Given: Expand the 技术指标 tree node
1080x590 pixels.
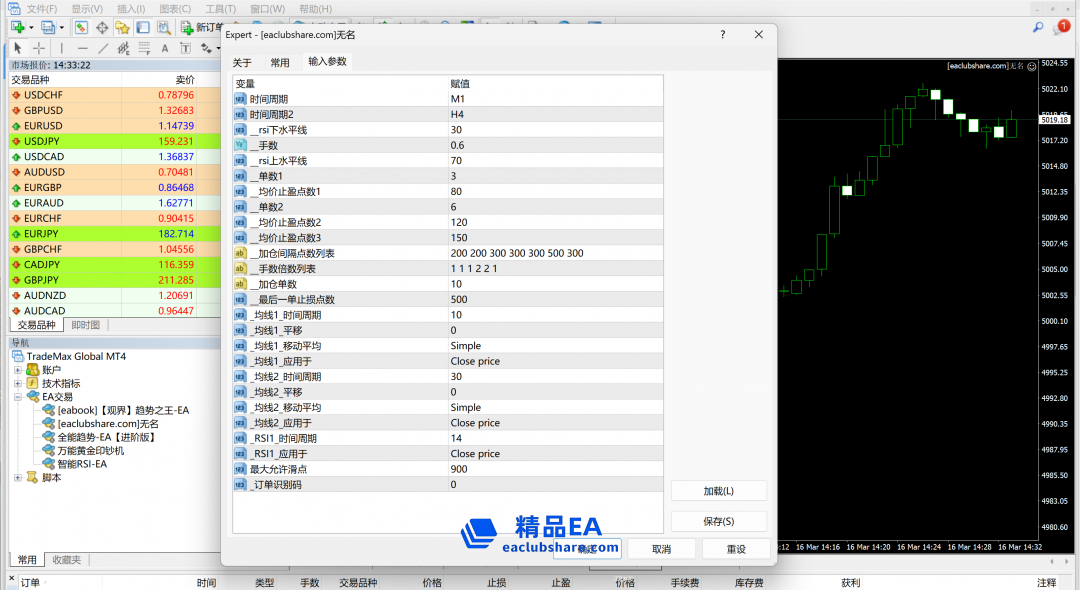Looking at the screenshot, I should pyautogui.click(x=18, y=383).
